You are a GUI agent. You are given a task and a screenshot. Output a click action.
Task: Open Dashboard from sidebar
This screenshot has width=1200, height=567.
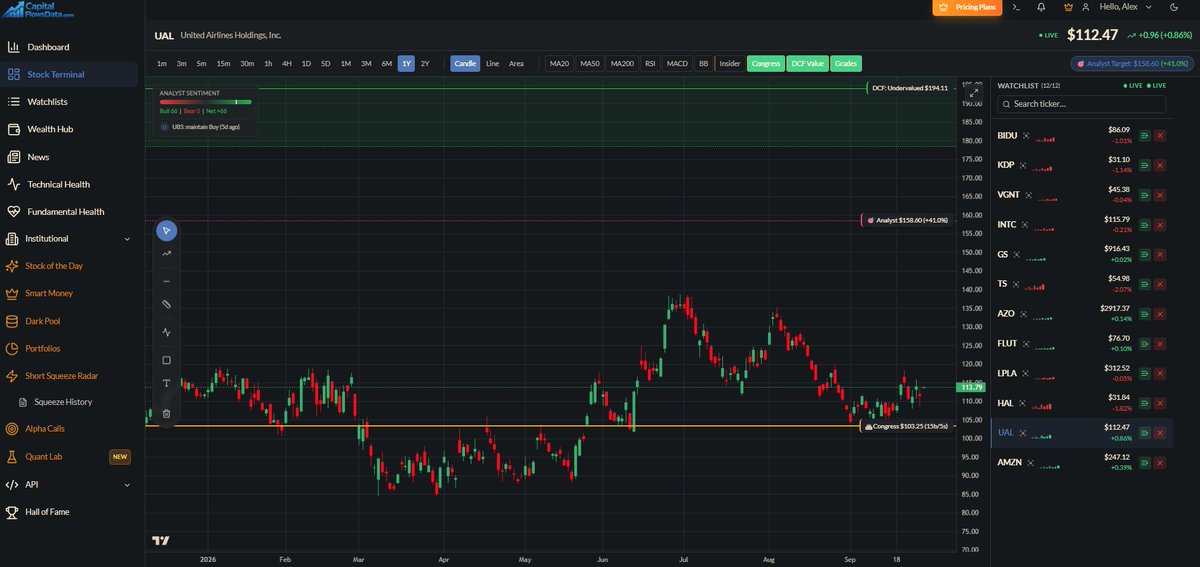69,47
